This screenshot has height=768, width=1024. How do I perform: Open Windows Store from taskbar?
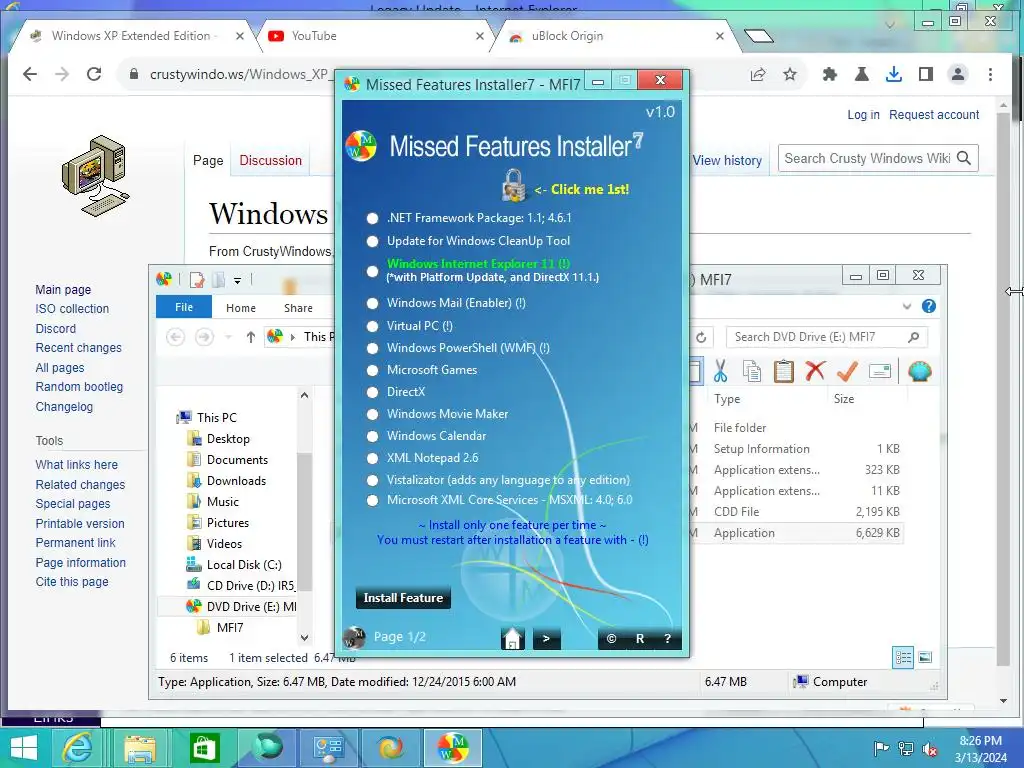[204, 748]
